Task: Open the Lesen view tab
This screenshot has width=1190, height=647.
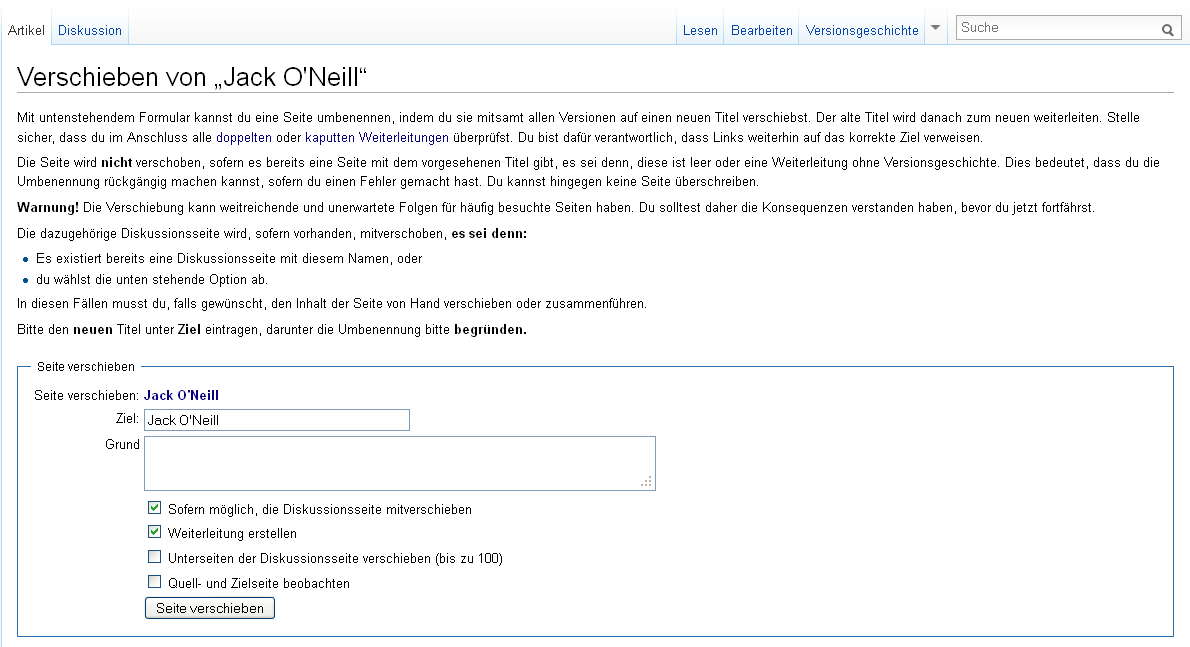Action: [700, 30]
